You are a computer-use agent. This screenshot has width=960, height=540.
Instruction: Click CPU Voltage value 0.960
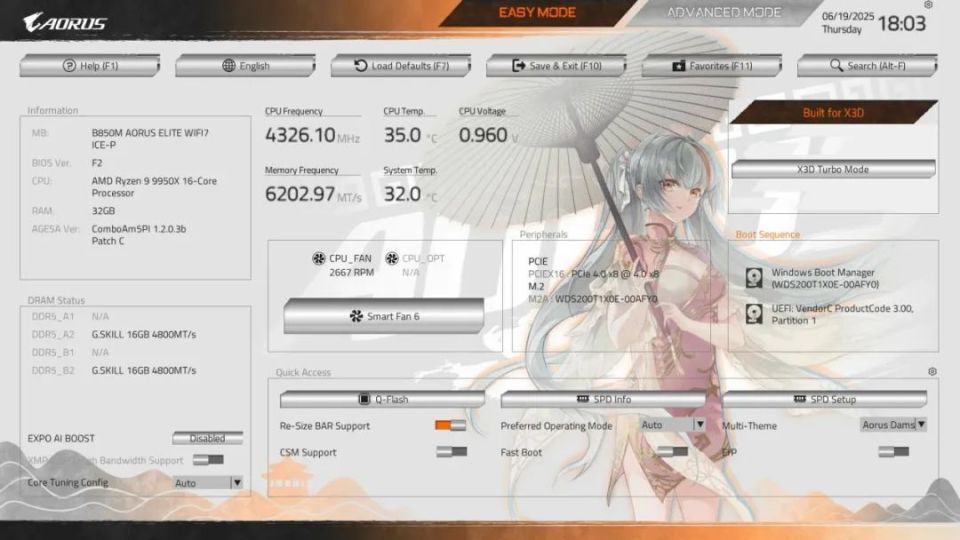tap(483, 135)
